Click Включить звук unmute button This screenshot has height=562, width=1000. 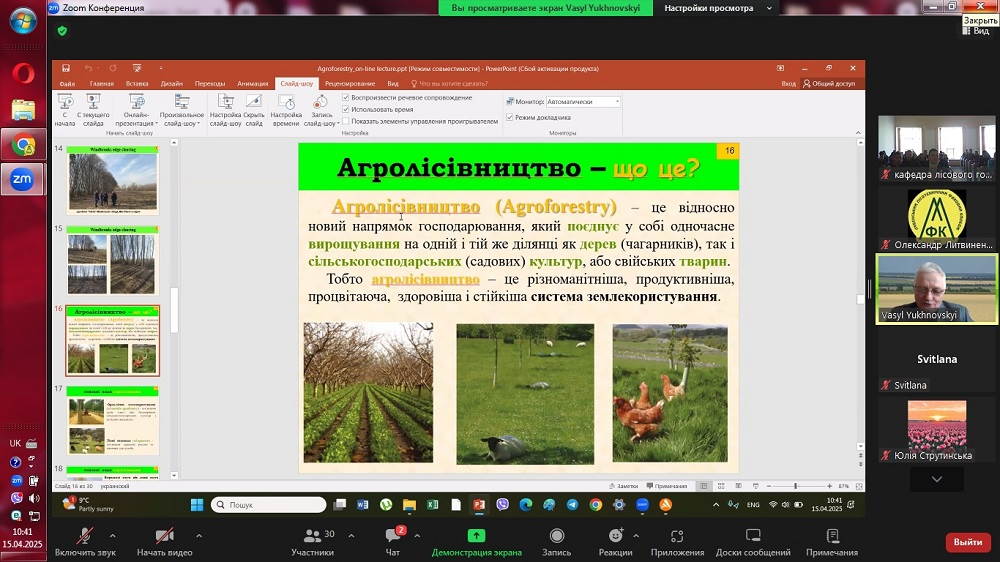point(85,542)
